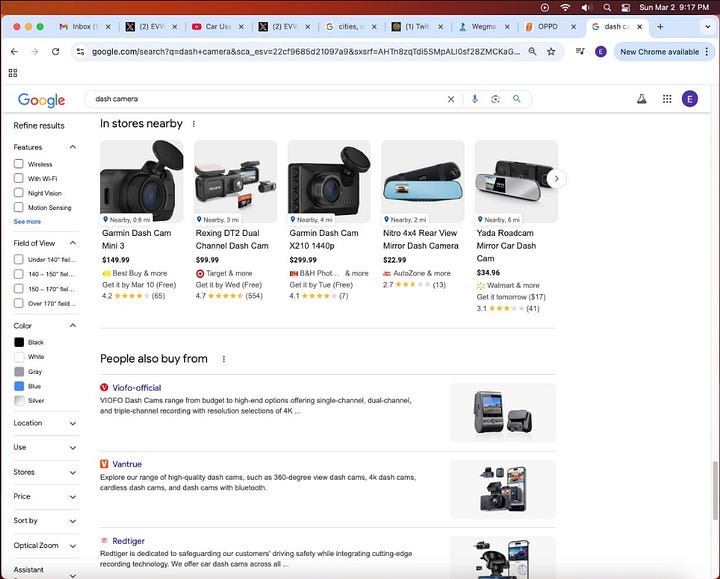Open Google apps grid icon
The width and height of the screenshot is (720, 579).
667,99
